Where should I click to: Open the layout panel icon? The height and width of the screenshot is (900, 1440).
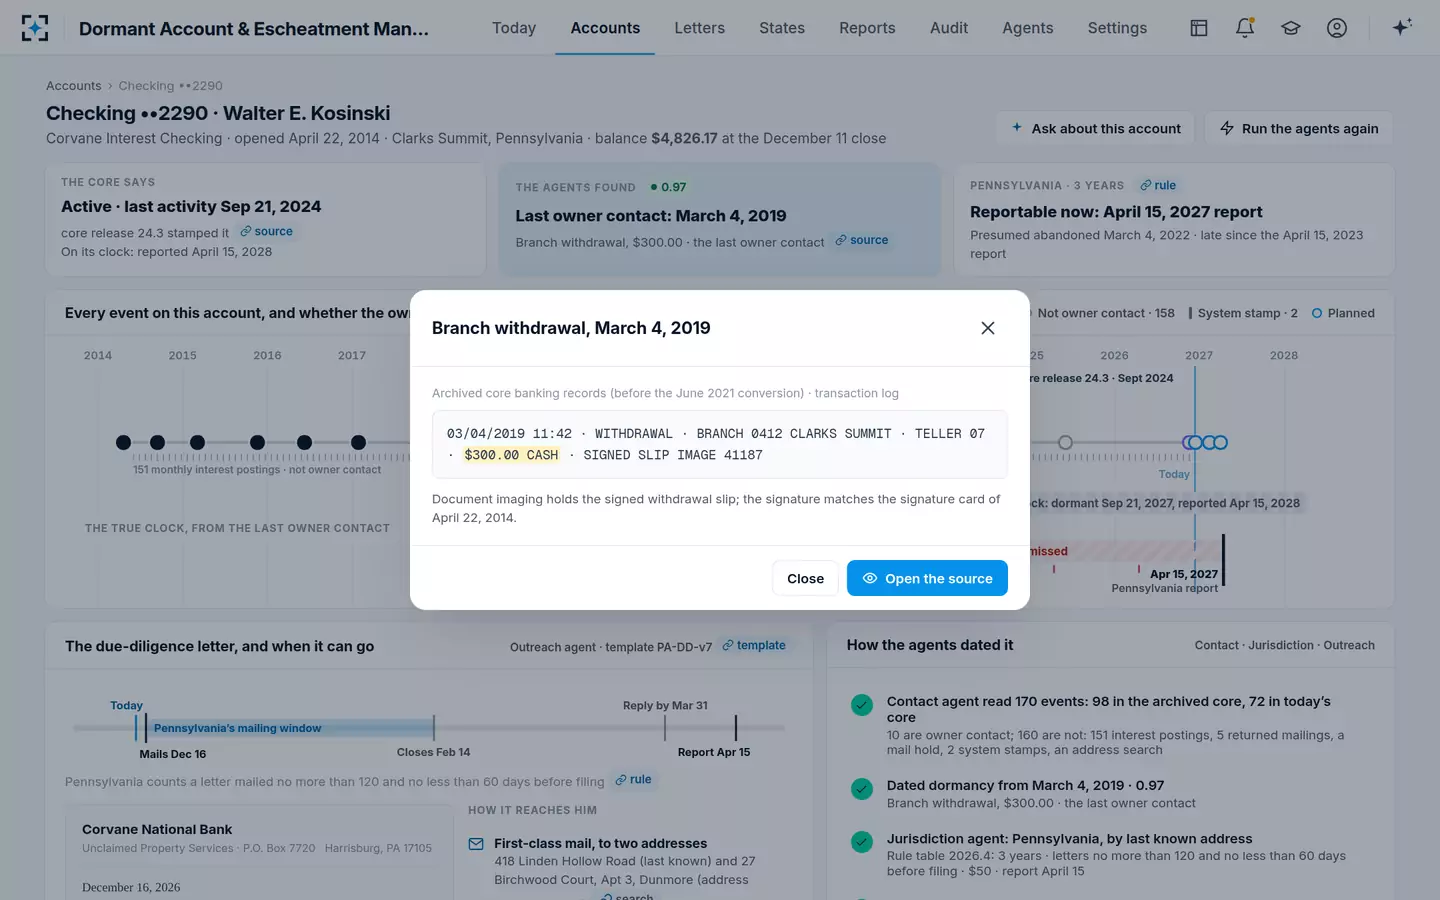coord(1198,28)
